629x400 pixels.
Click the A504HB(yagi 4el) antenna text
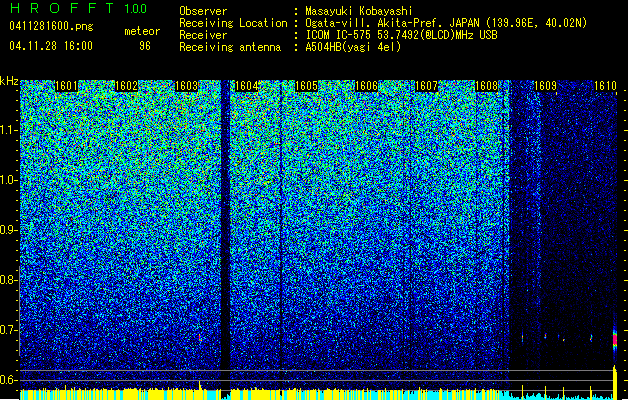pyautogui.click(x=353, y=47)
